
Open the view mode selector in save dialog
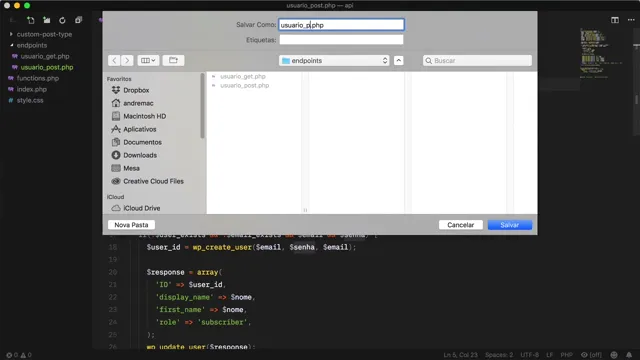point(148,60)
